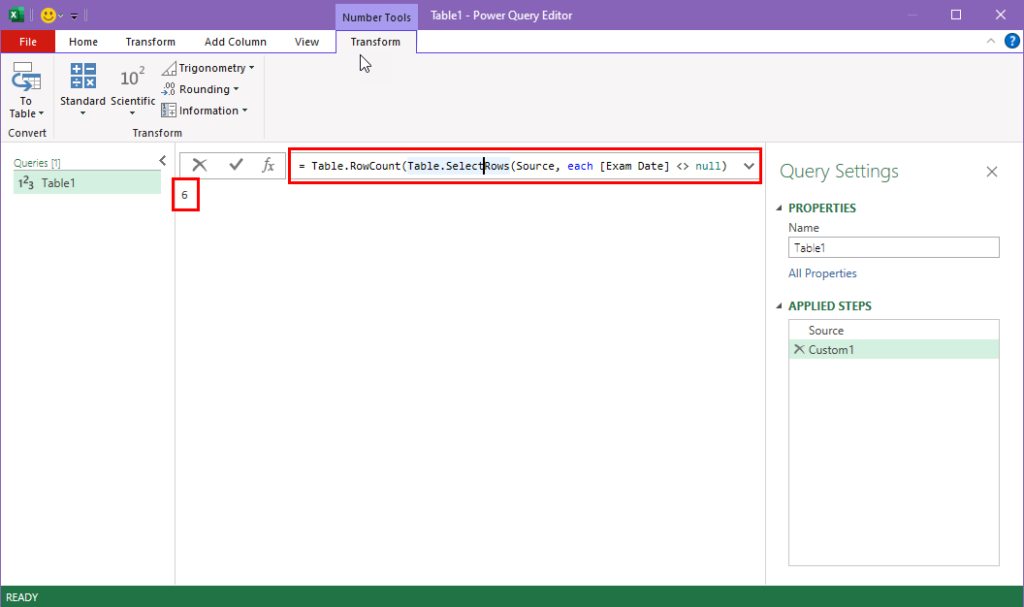
Task: Click the result value 6
Action: pyautogui.click(x=185, y=195)
